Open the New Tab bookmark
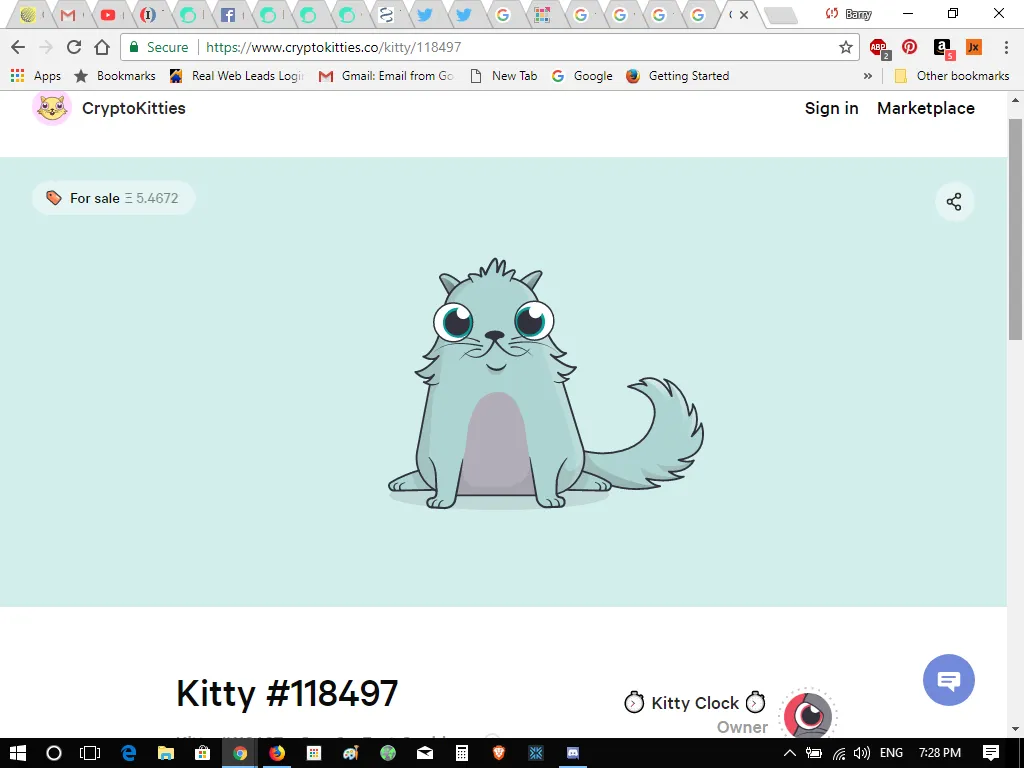The width and height of the screenshot is (1024, 768). [x=504, y=76]
